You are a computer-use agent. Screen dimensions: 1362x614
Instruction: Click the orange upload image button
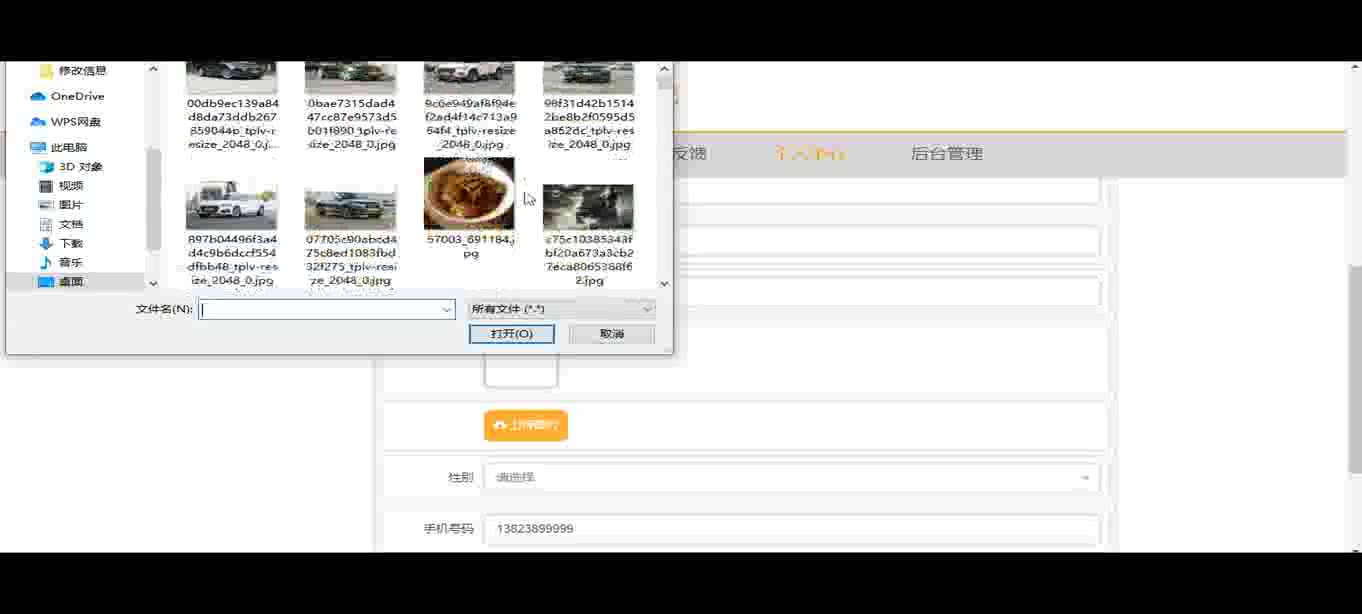526,425
